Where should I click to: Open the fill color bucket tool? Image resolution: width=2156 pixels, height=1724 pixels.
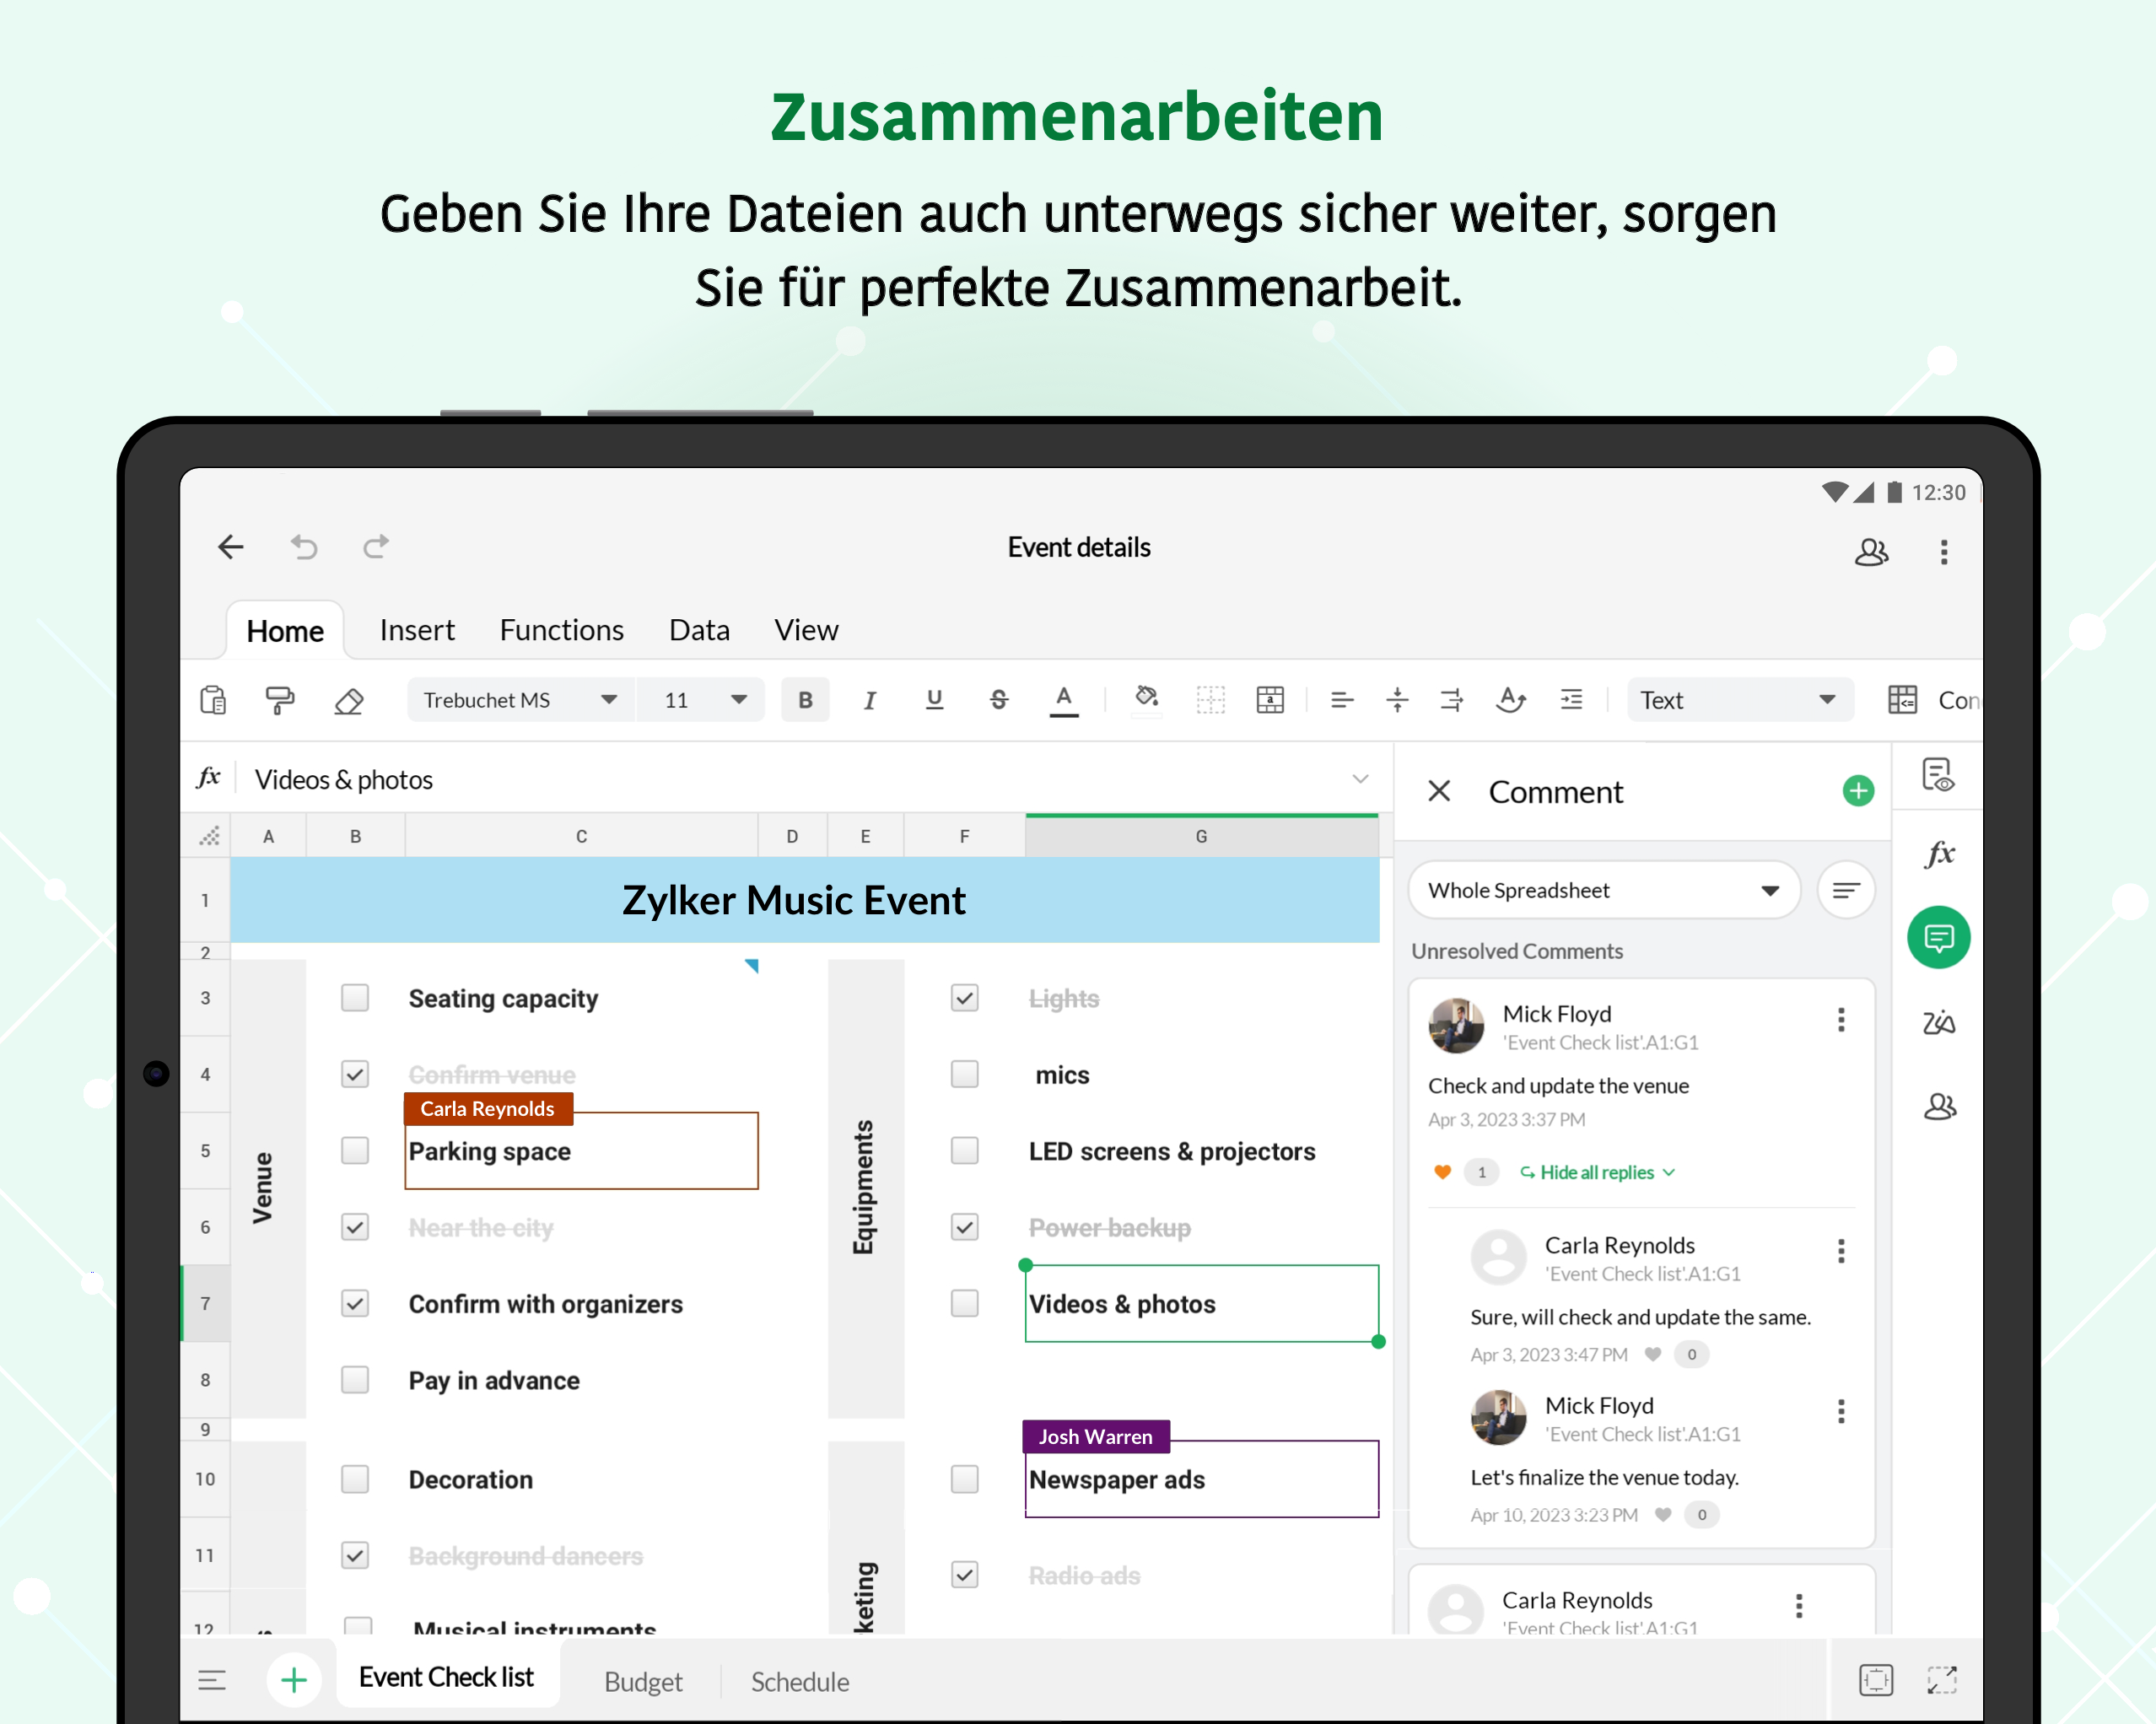point(1146,698)
